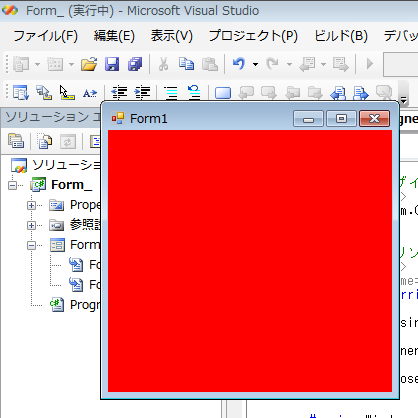Click the complete word A icon

pyautogui.click(x=90, y=93)
